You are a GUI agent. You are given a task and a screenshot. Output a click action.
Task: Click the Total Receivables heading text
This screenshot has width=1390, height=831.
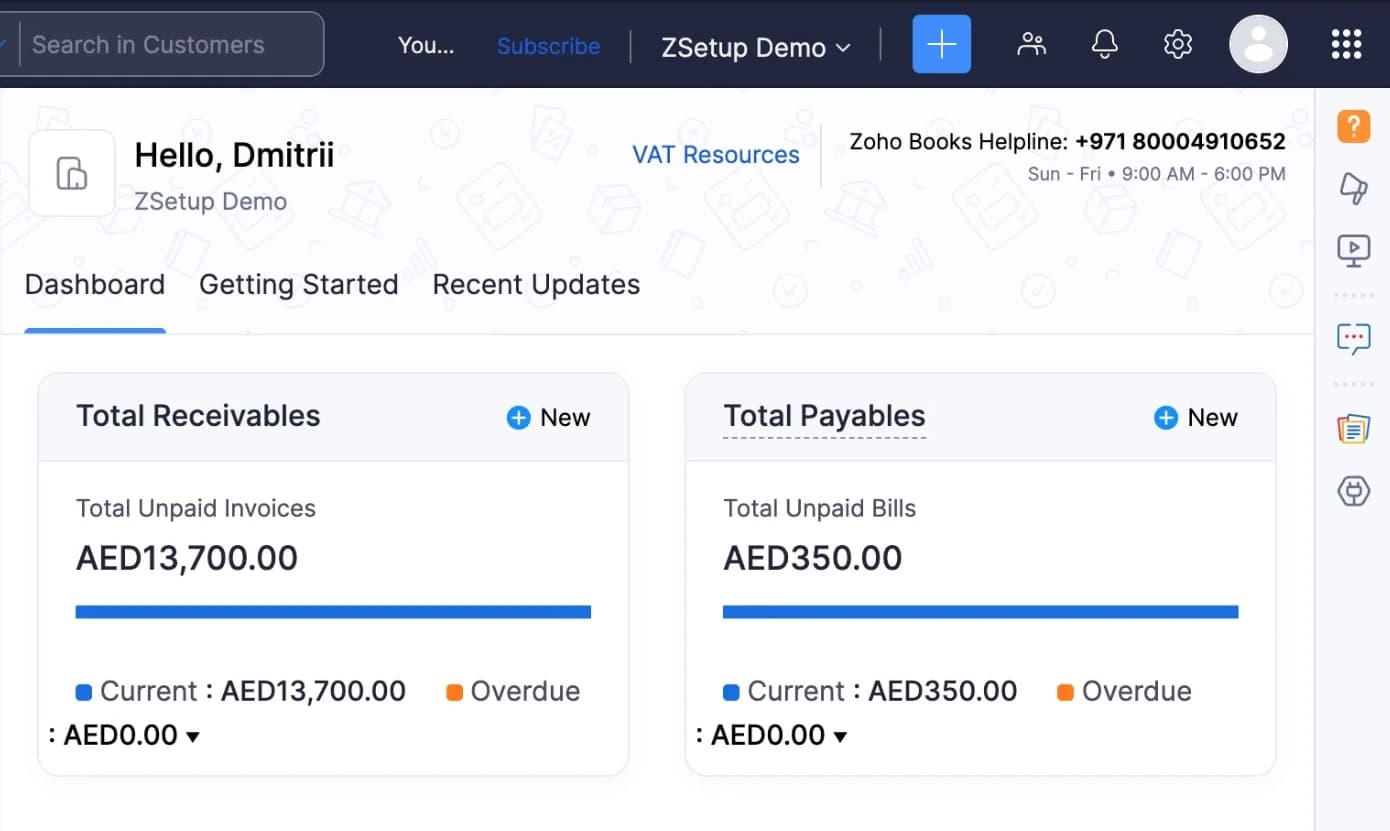198,416
